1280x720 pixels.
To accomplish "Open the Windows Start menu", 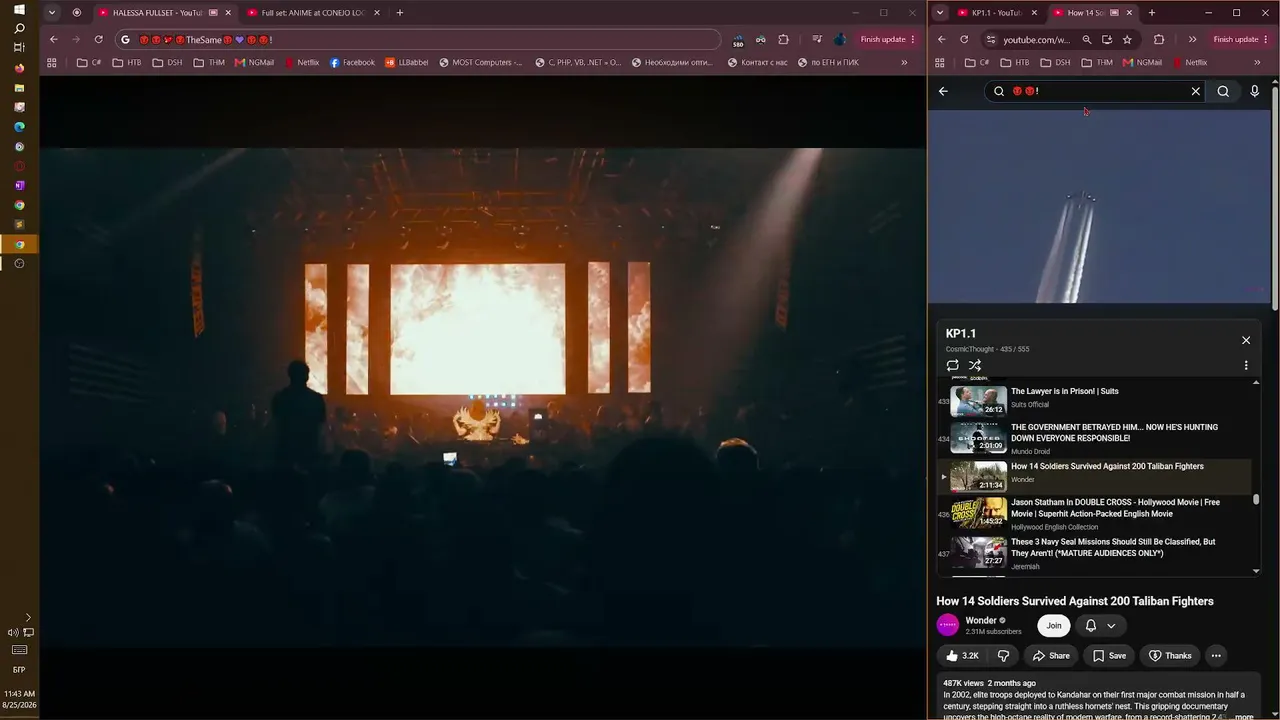I will [19, 9].
